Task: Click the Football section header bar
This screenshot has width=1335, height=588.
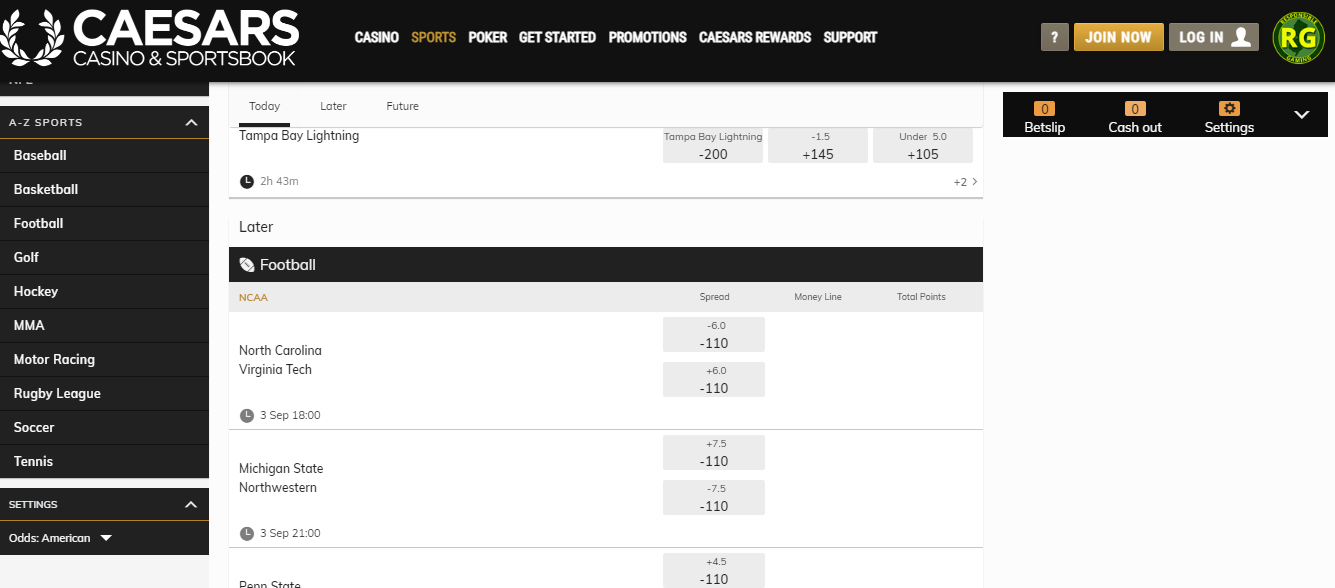Action: pos(606,265)
